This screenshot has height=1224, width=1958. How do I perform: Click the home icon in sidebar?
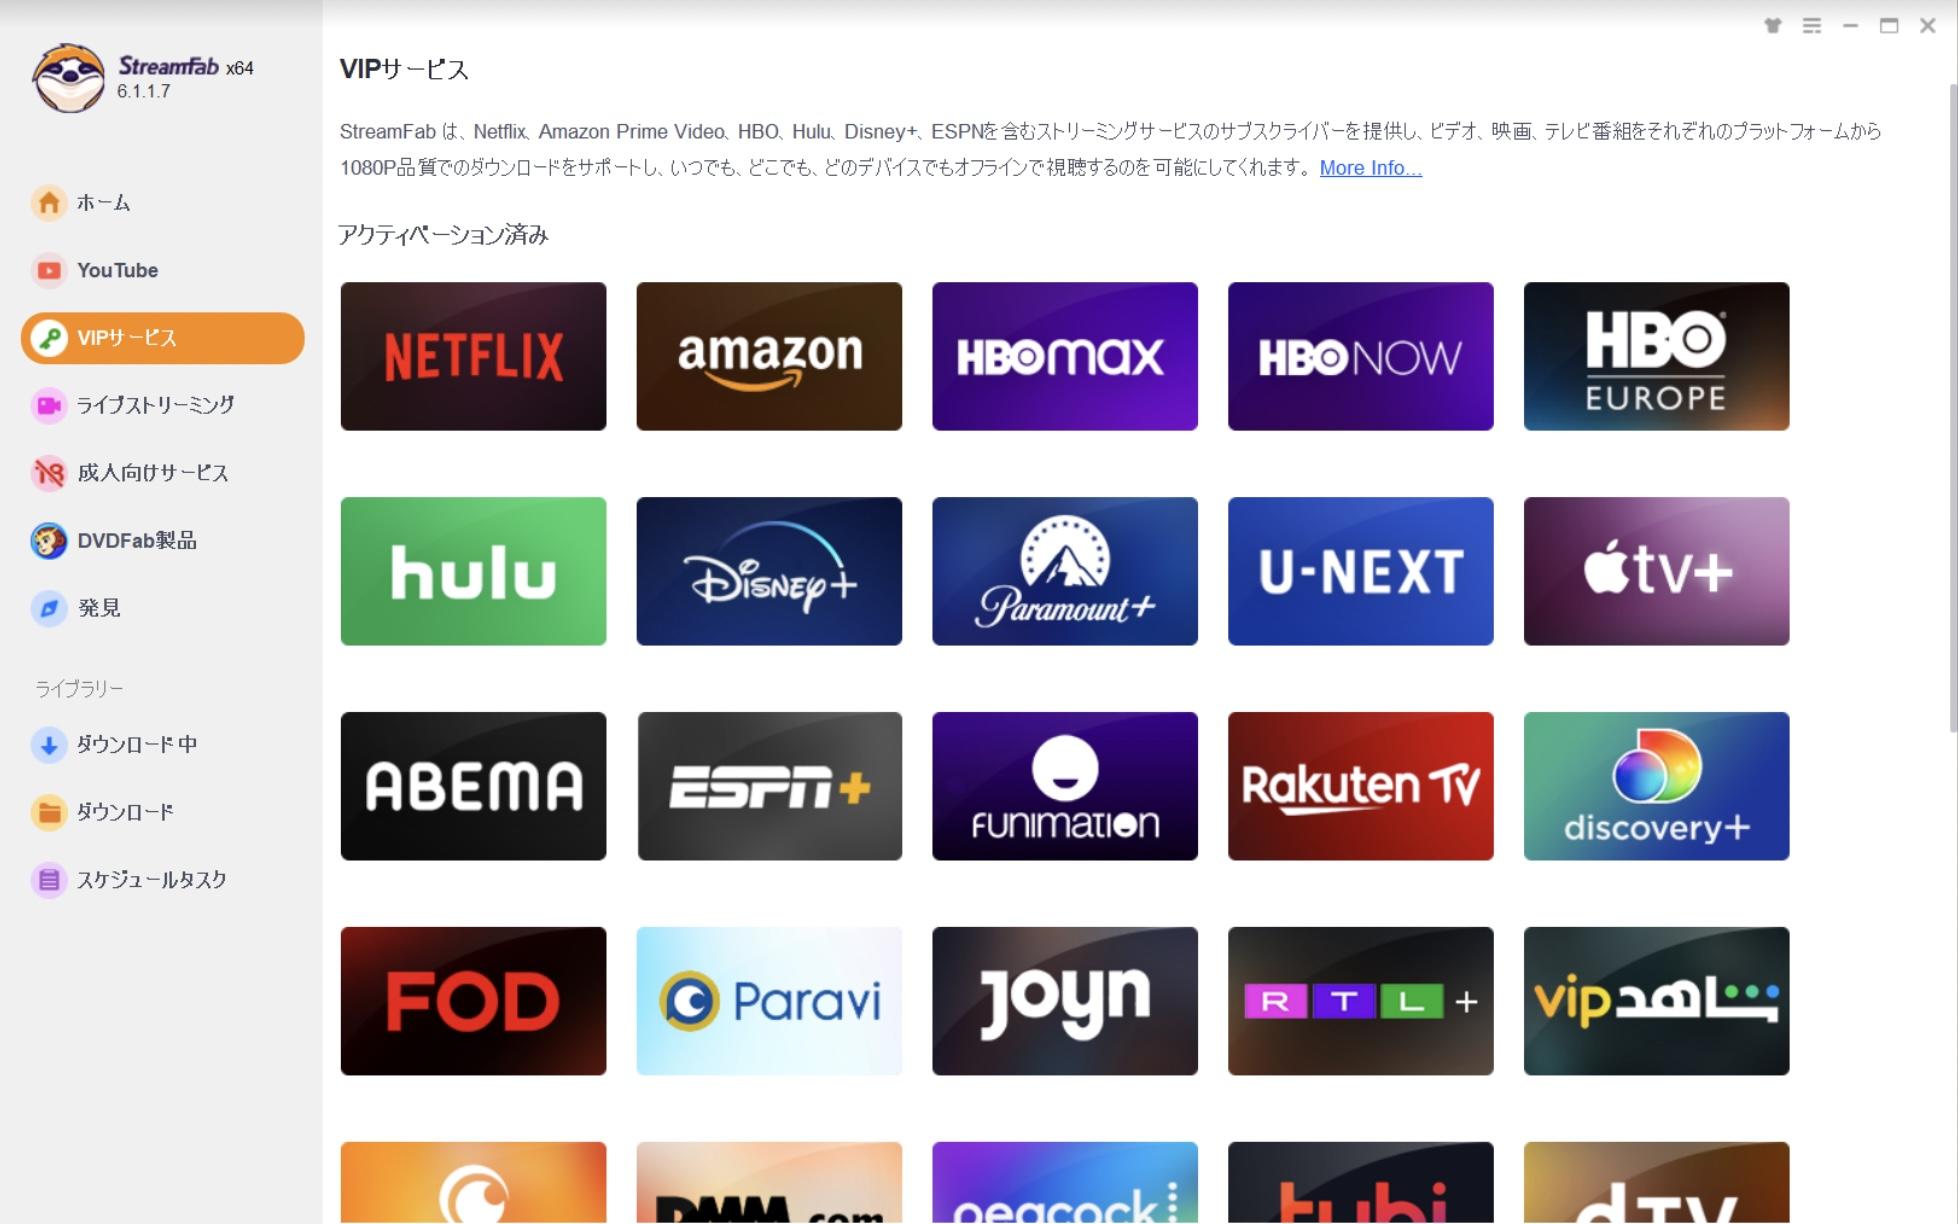pyautogui.click(x=48, y=202)
